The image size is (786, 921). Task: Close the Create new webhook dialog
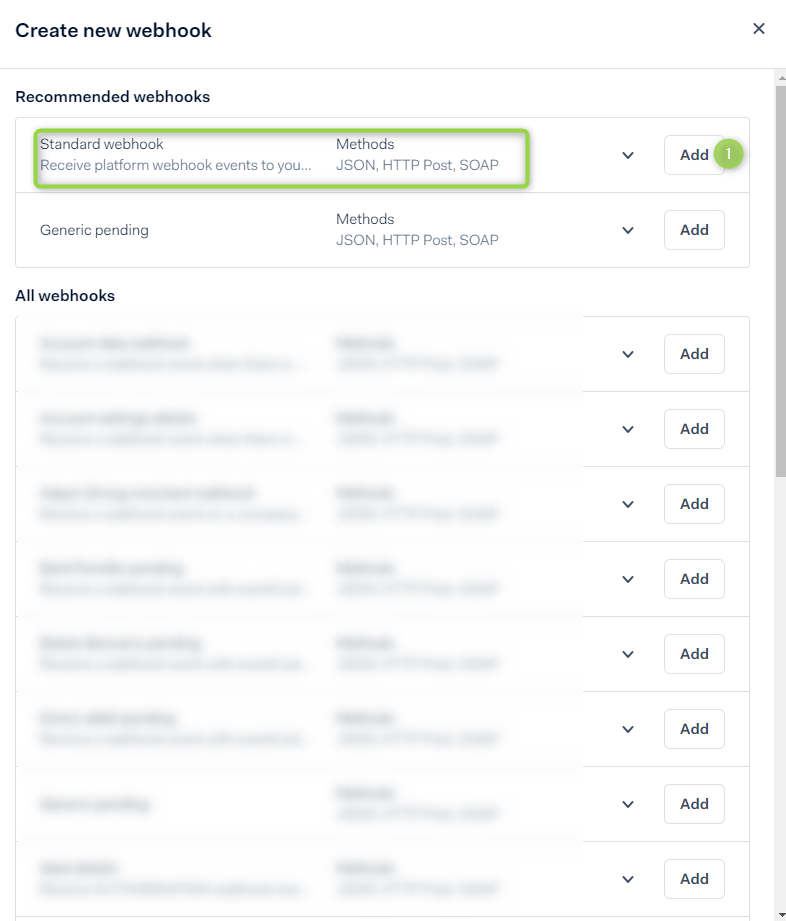pos(758,29)
